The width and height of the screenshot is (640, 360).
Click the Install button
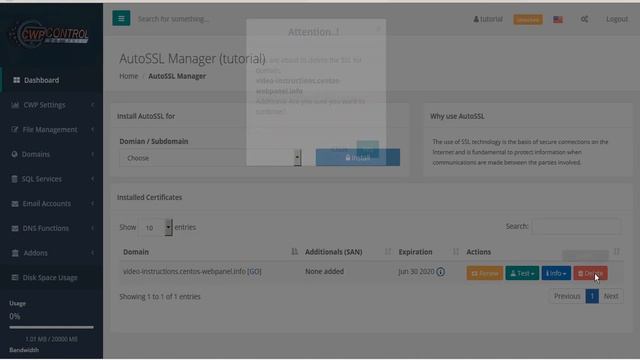[358, 158]
